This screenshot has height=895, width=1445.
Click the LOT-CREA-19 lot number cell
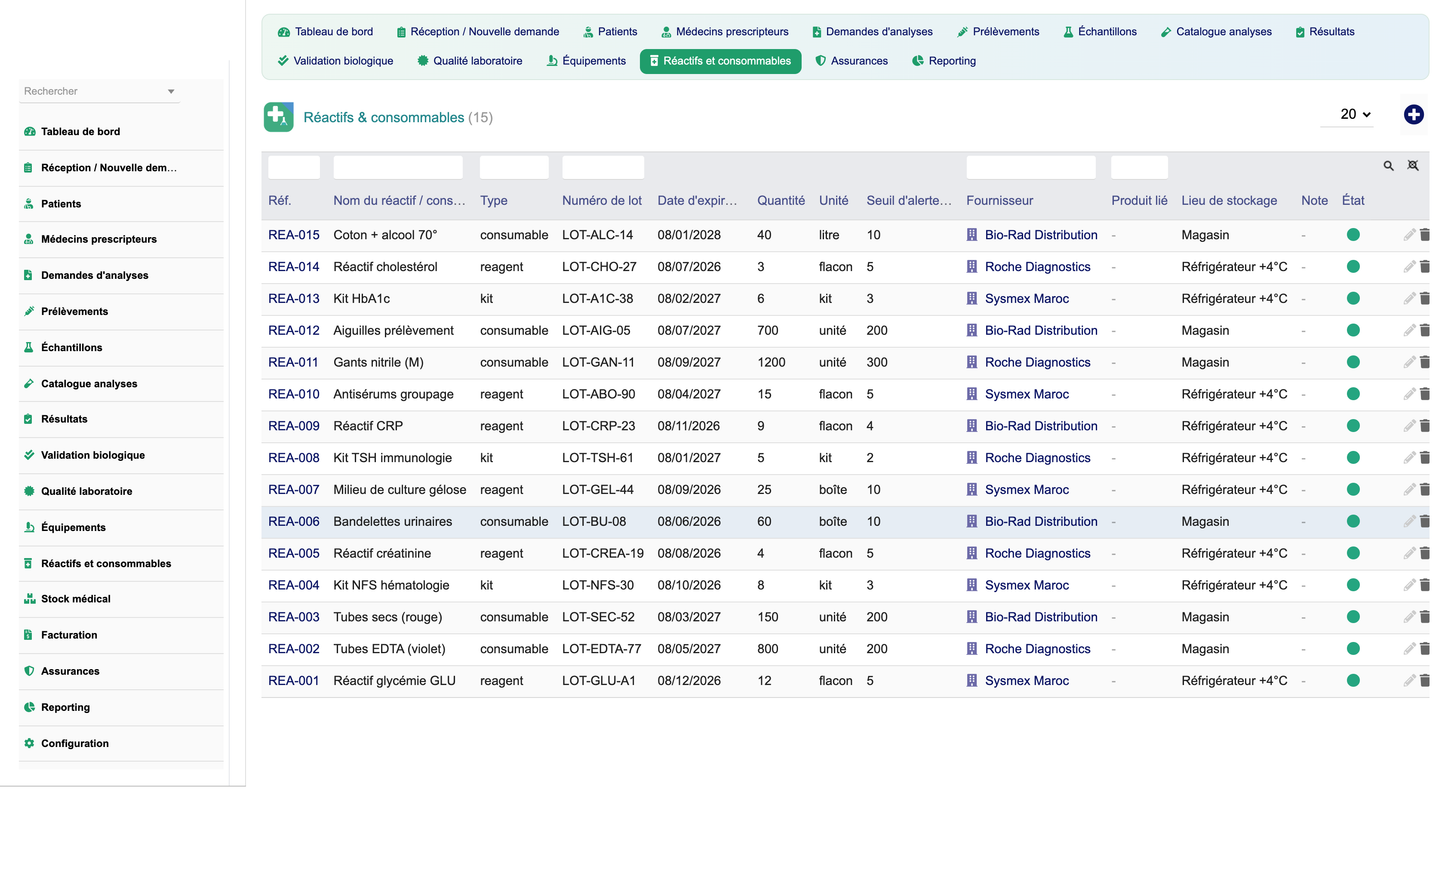(603, 554)
